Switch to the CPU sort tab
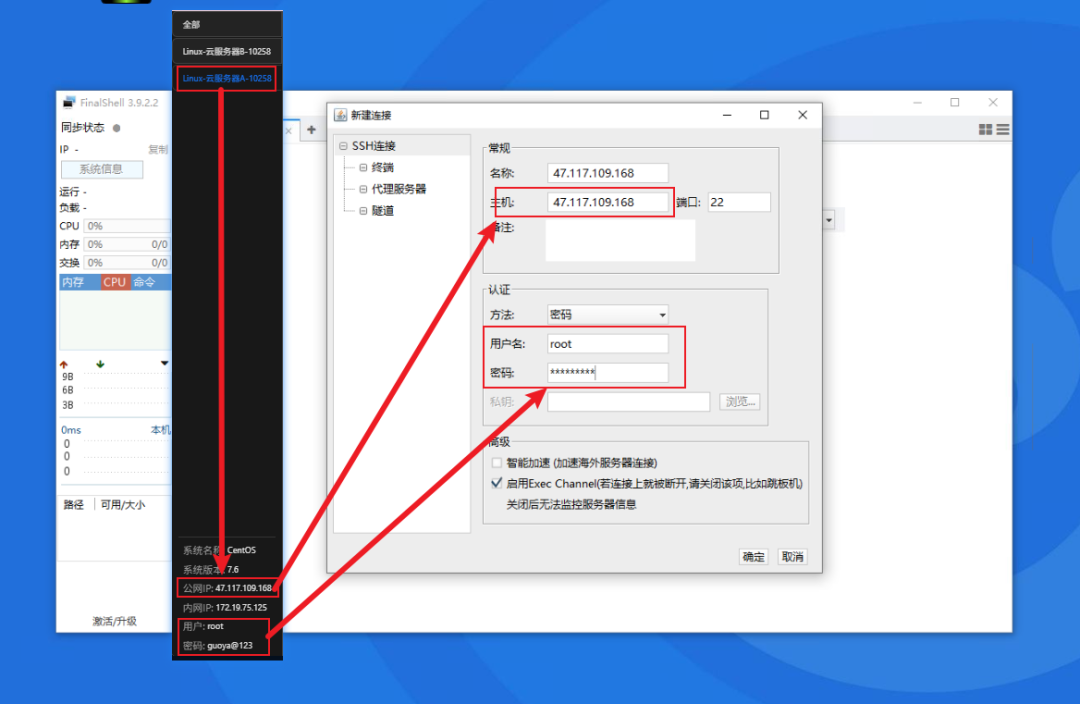 [114, 282]
